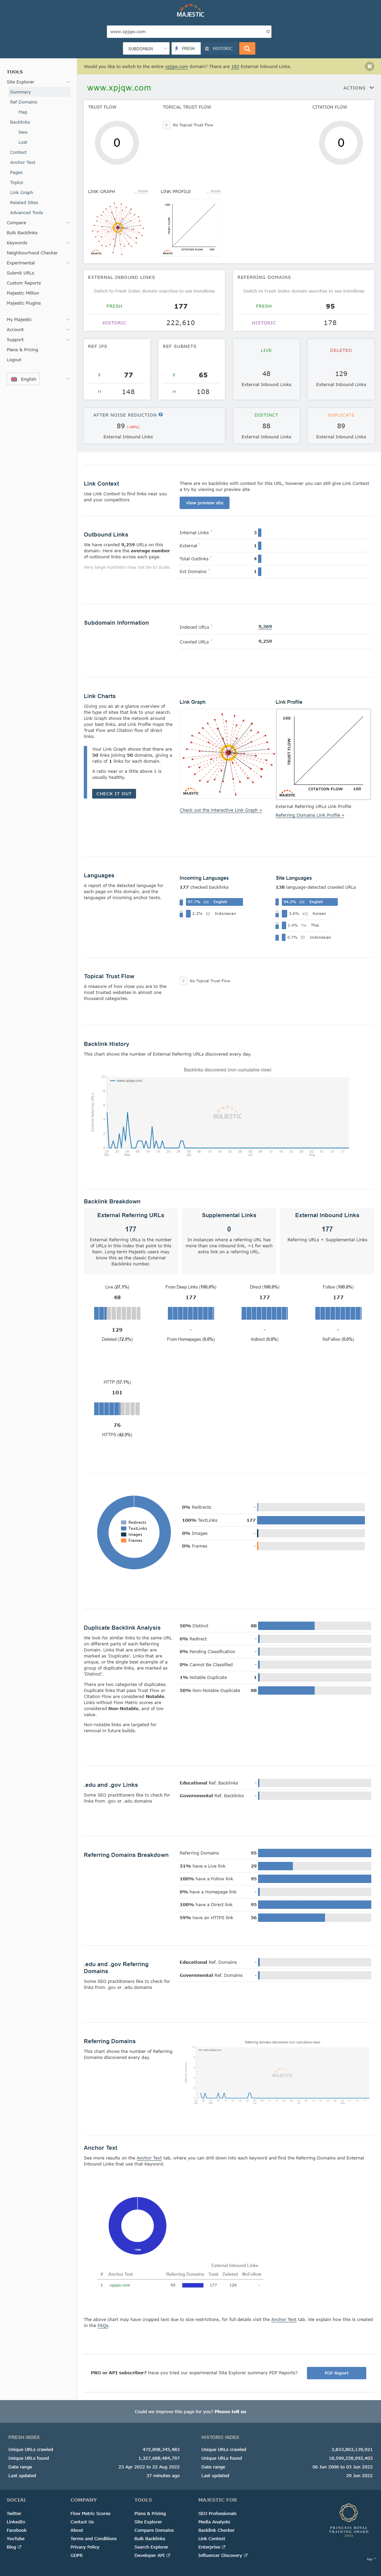Click into the URL search input field
The image size is (381, 2576).
tap(185, 32)
